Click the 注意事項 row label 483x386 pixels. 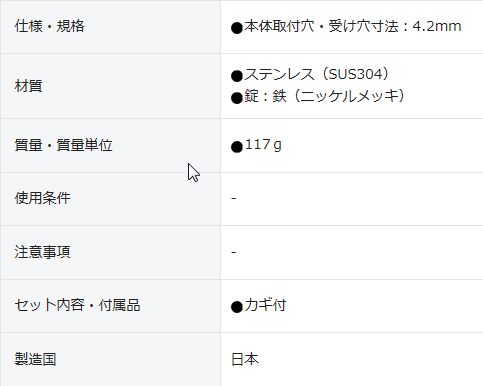pos(42,252)
